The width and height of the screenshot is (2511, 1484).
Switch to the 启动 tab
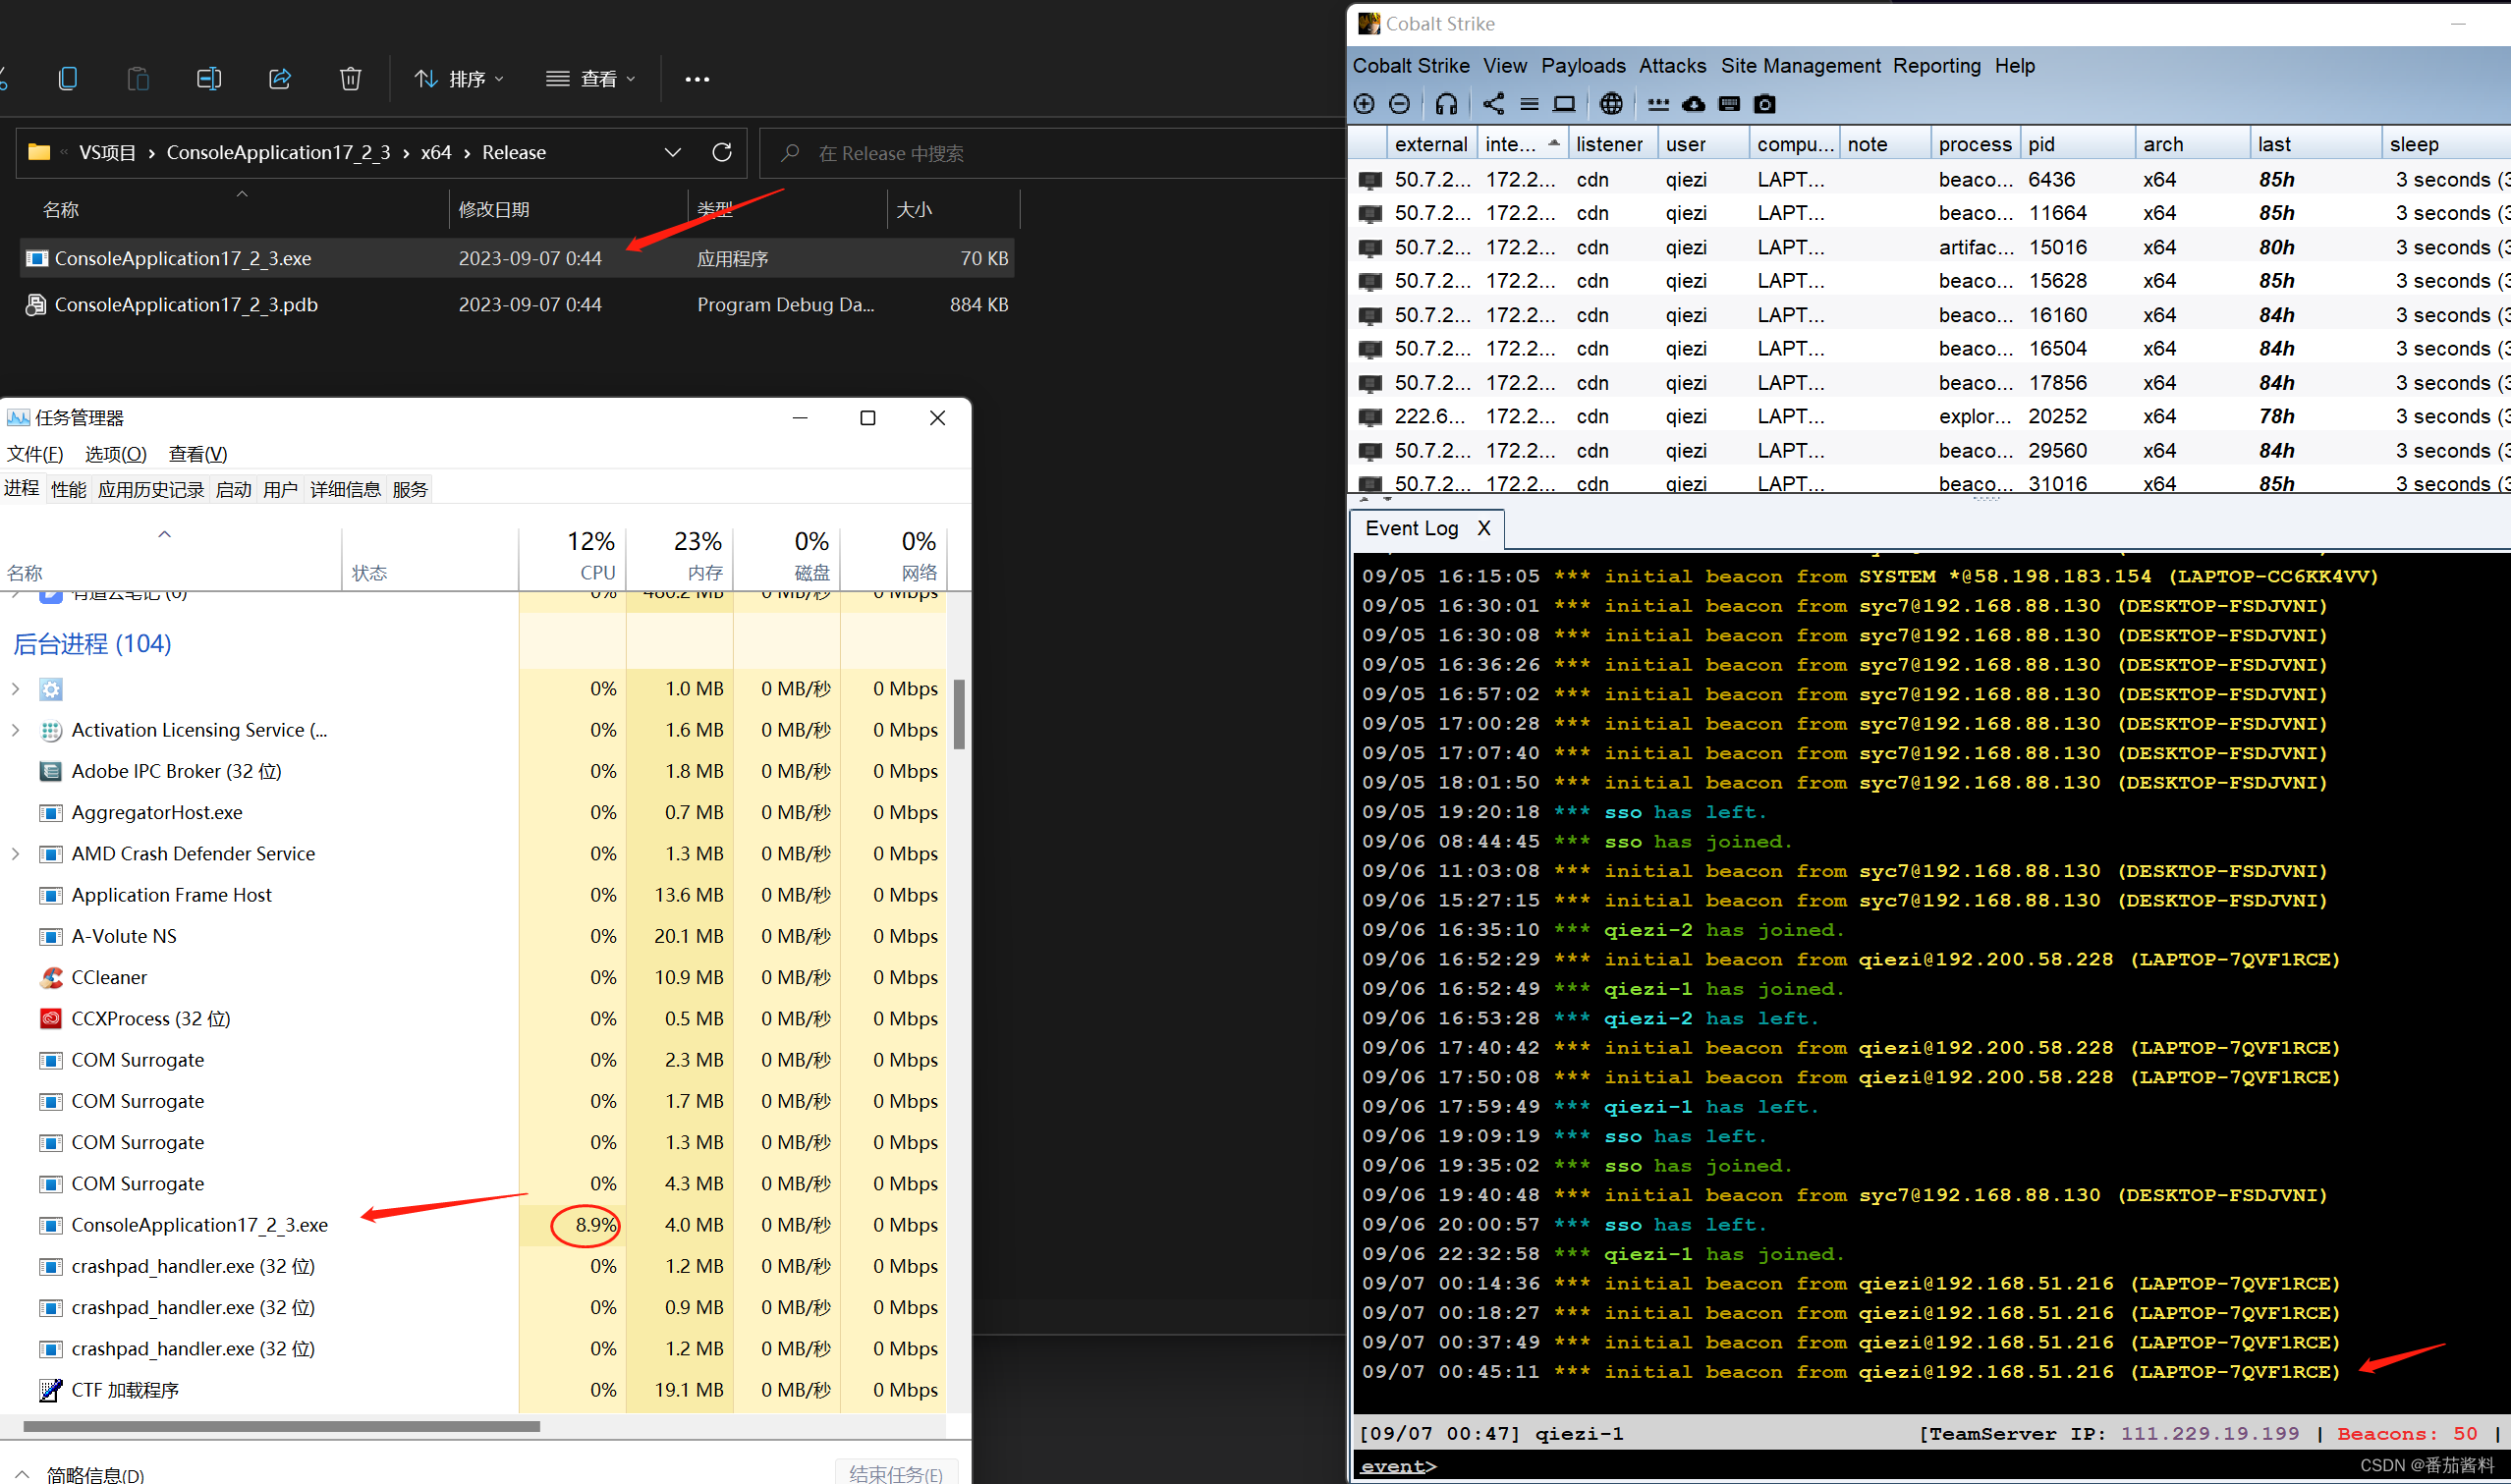tap(233, 489)
